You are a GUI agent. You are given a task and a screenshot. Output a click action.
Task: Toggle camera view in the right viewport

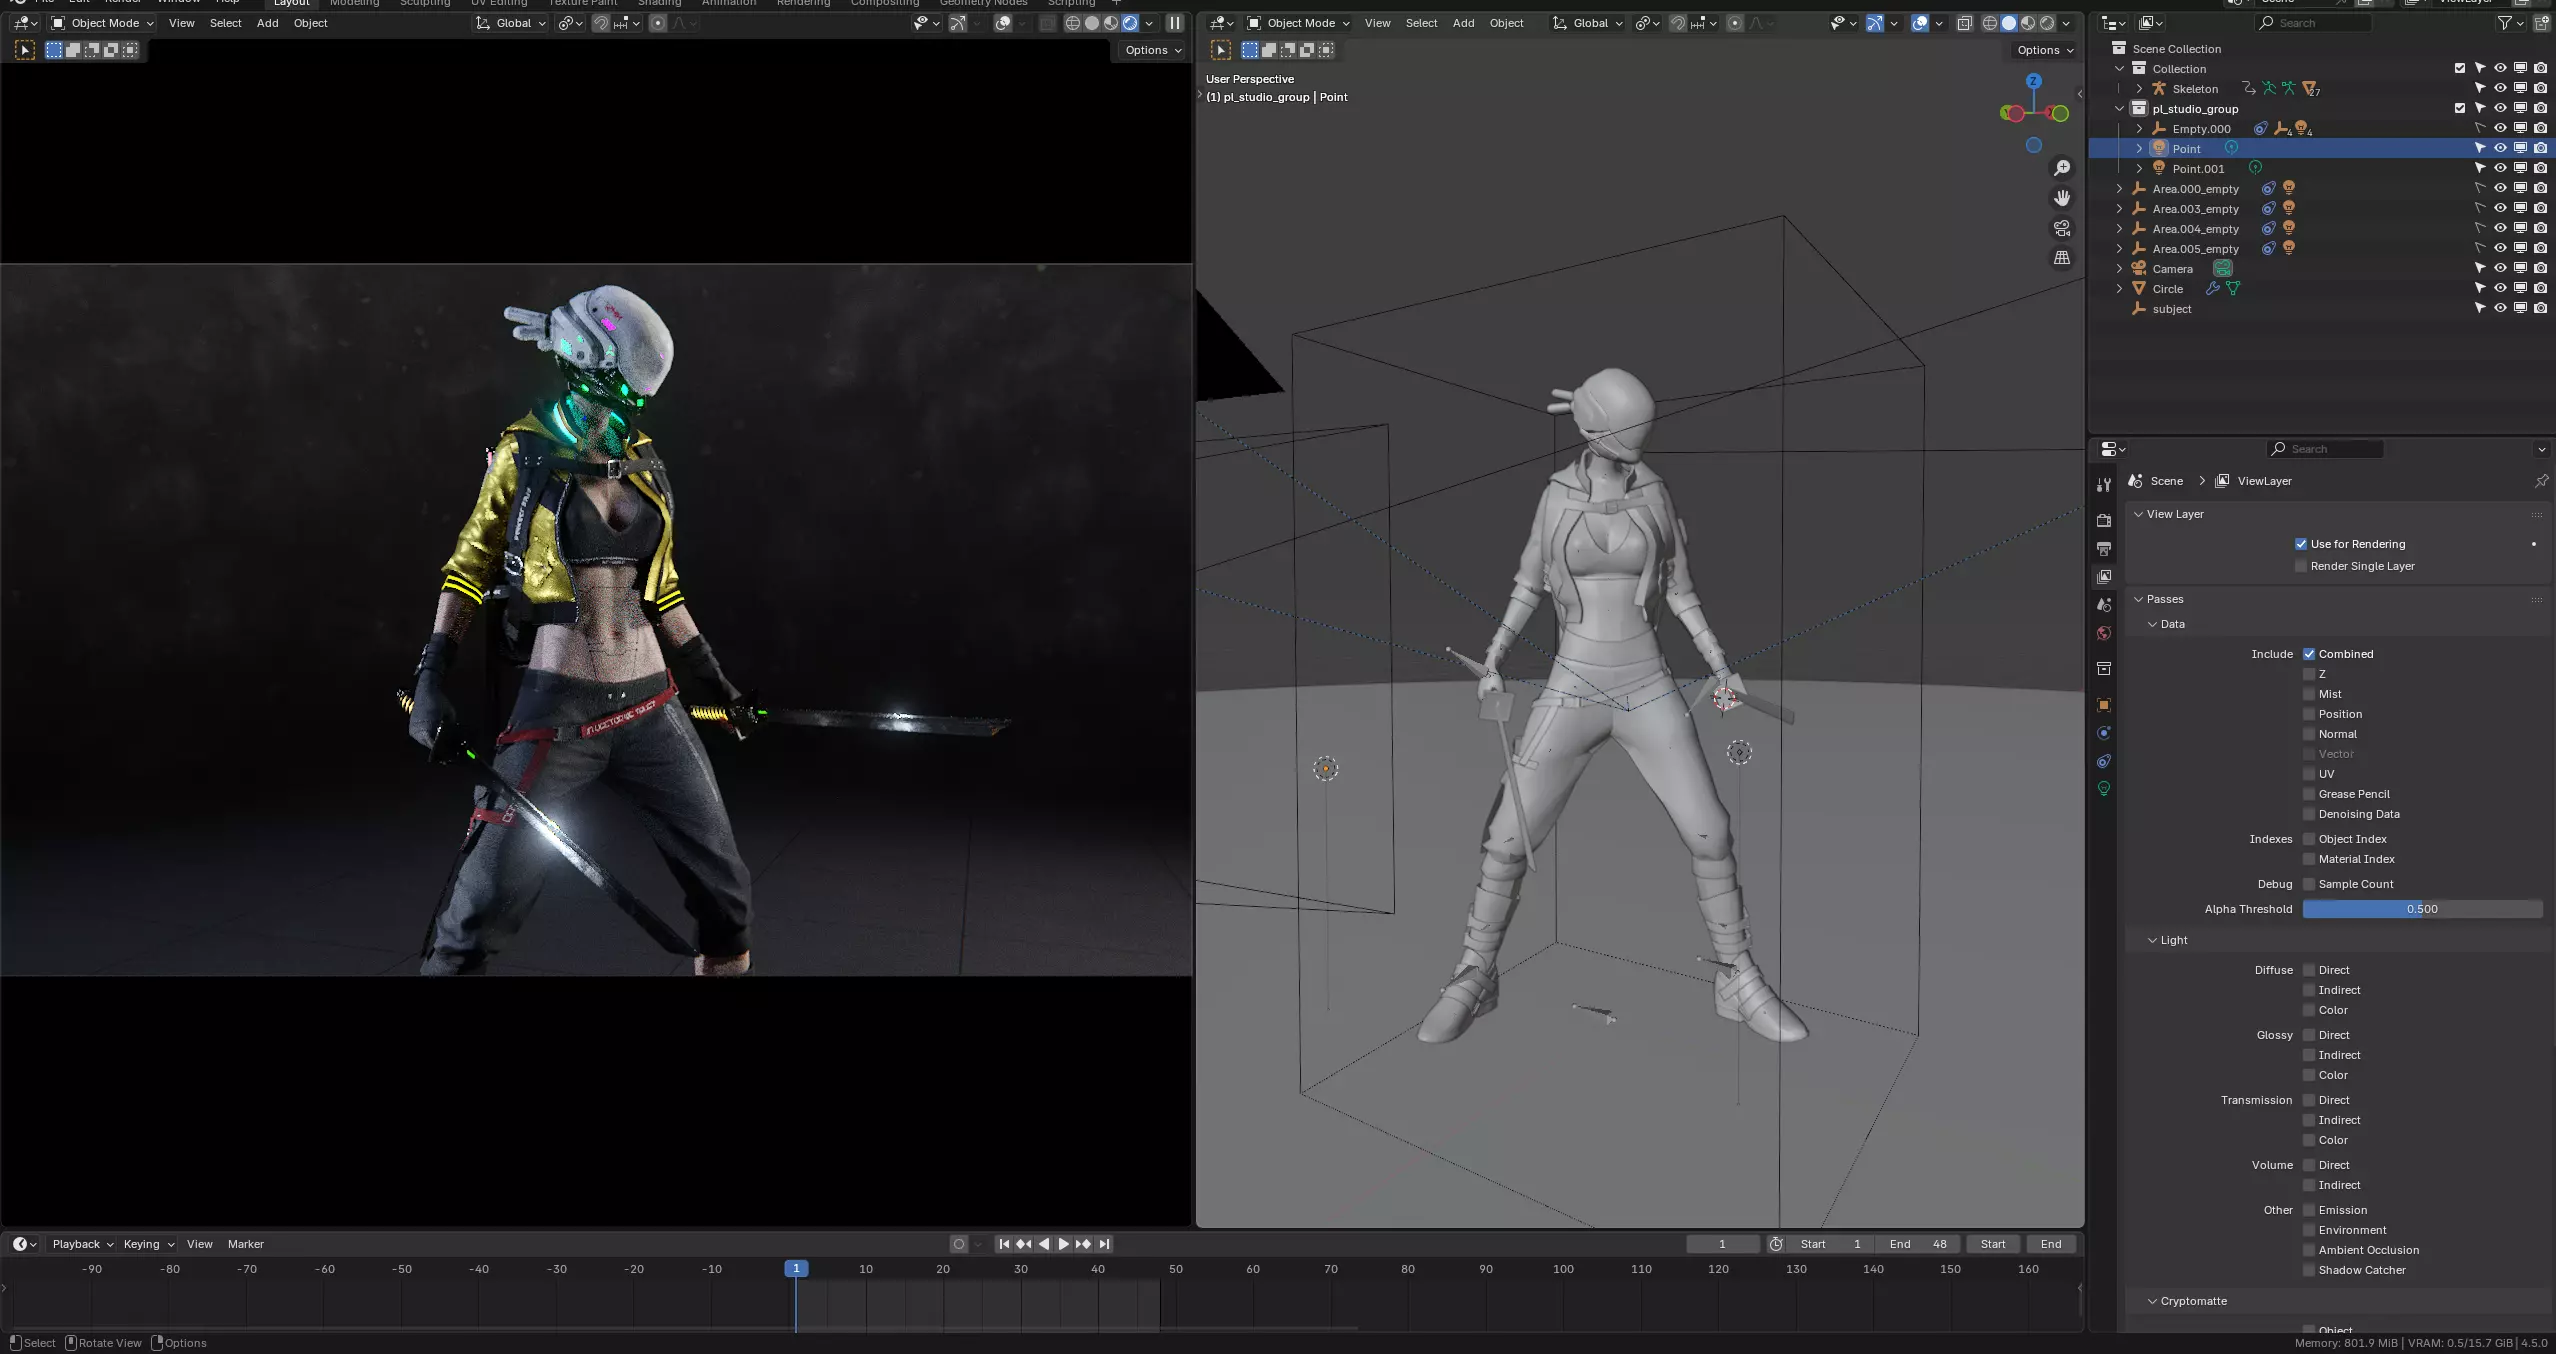click(x=2062, y=228)
